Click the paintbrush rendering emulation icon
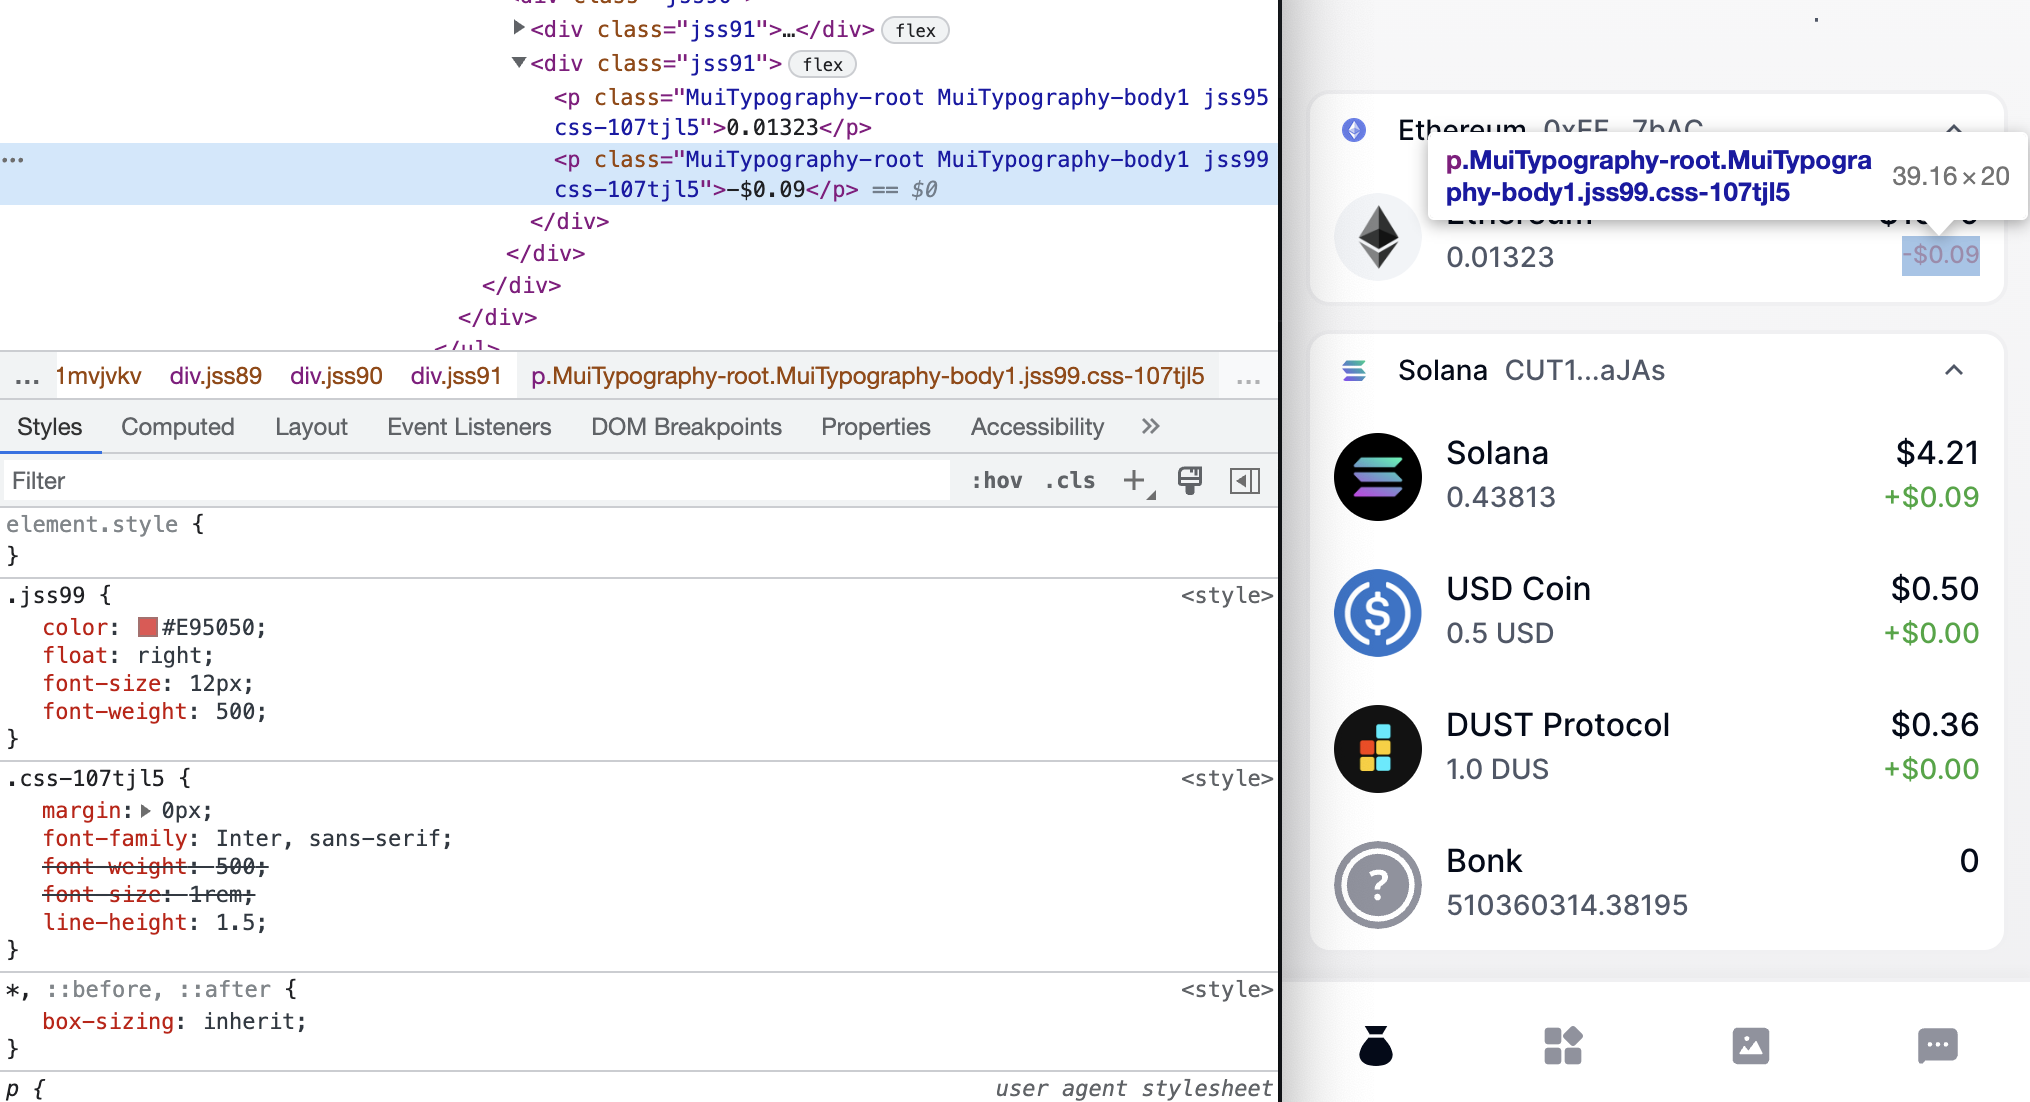The width and height of the screenshot is (2030, 1102). [1189, 481]
